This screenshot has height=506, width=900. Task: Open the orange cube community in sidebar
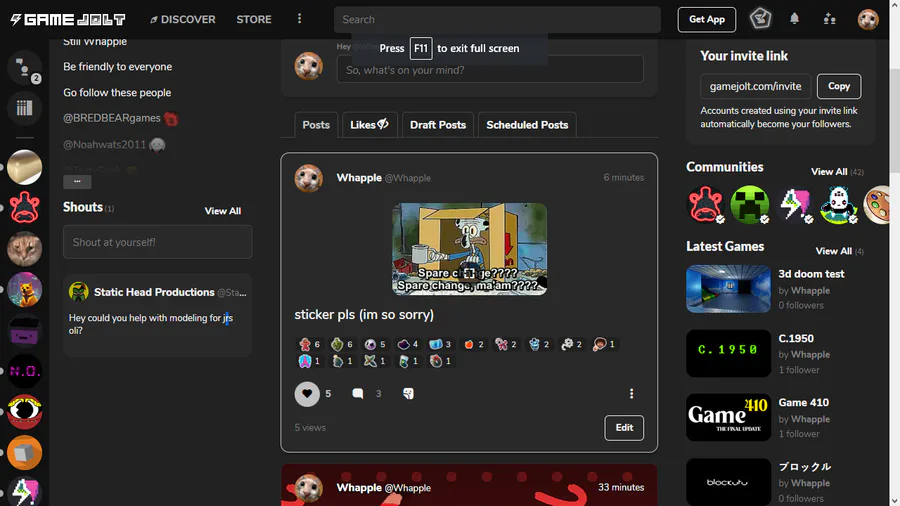(x=25, y=452)
